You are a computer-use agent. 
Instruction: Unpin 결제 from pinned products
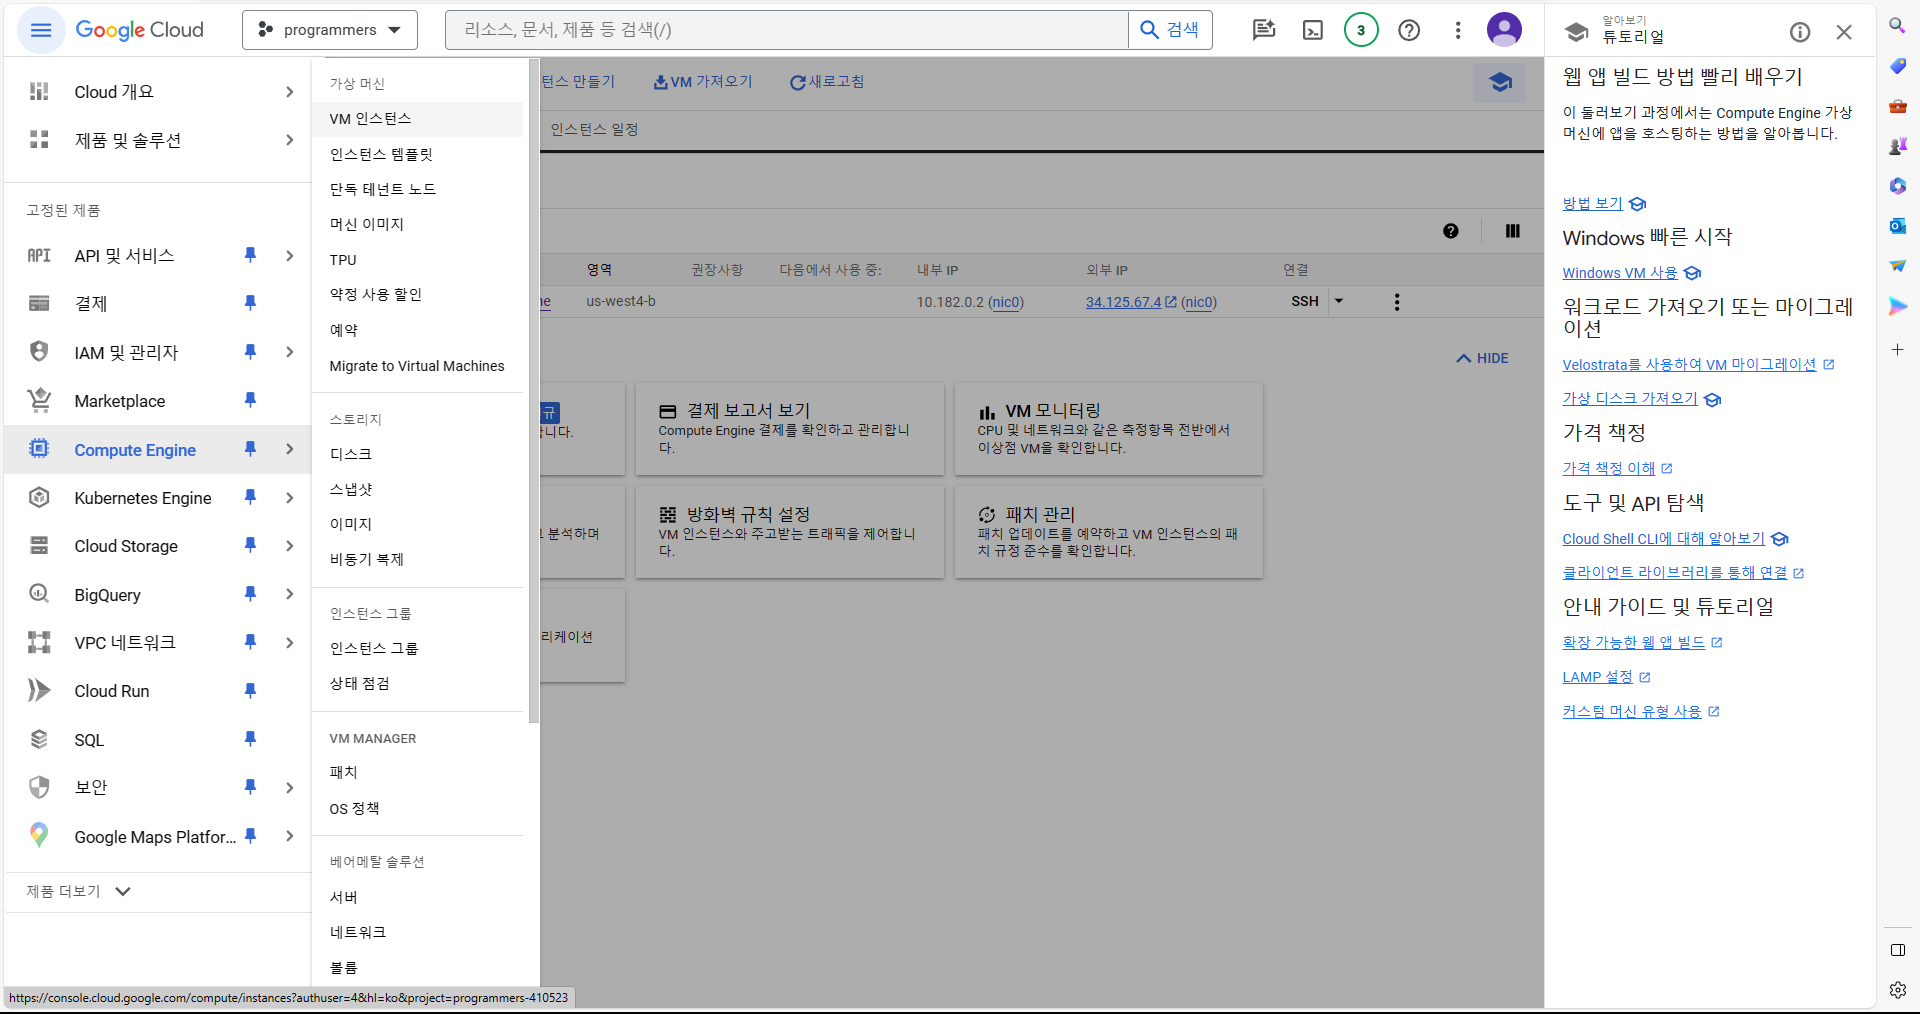point(250,302)
